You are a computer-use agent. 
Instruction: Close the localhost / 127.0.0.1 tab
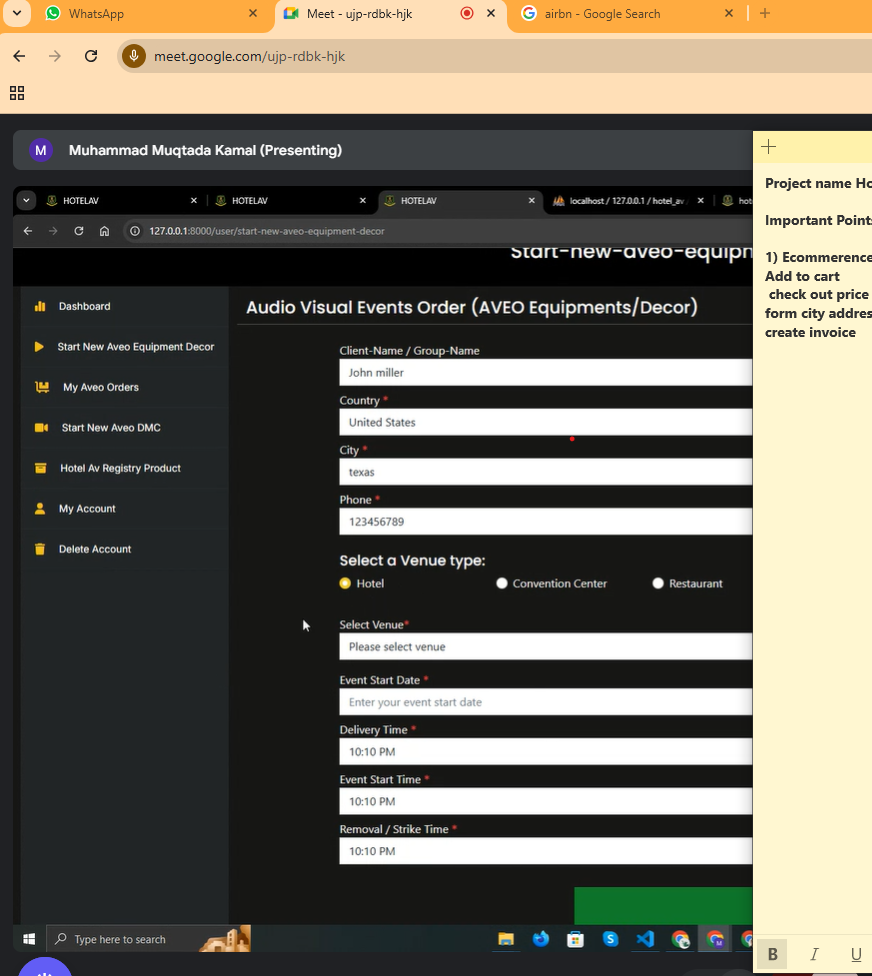coord(701,200)
